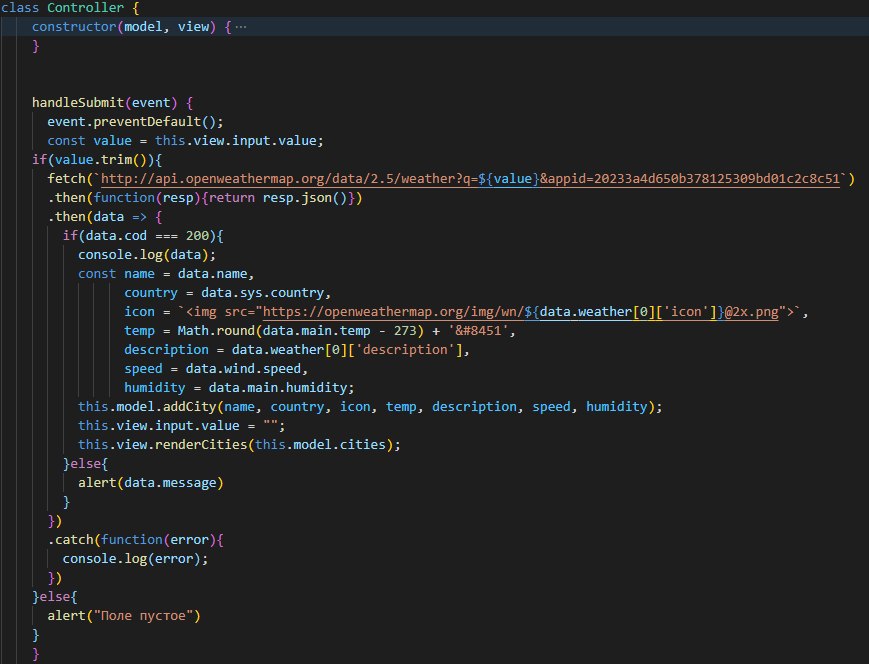Click 'description = data.weather[0]' line
Screen dimensions: 869x664
coord(297,350)
